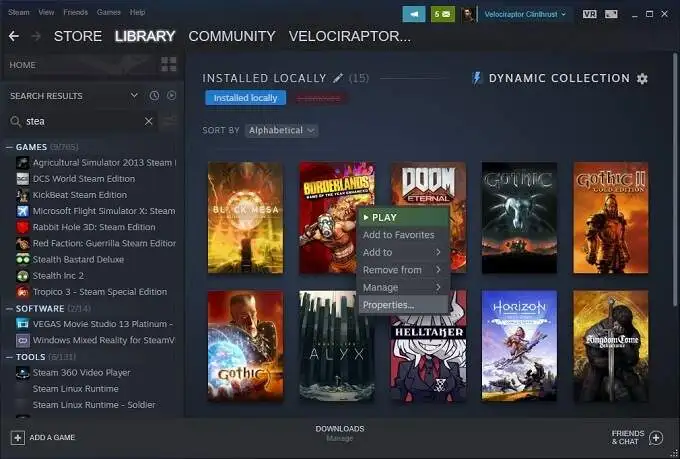Click the ready-to-play filter icon
This screenshot has width=680, height=459.
click(172, 95)
